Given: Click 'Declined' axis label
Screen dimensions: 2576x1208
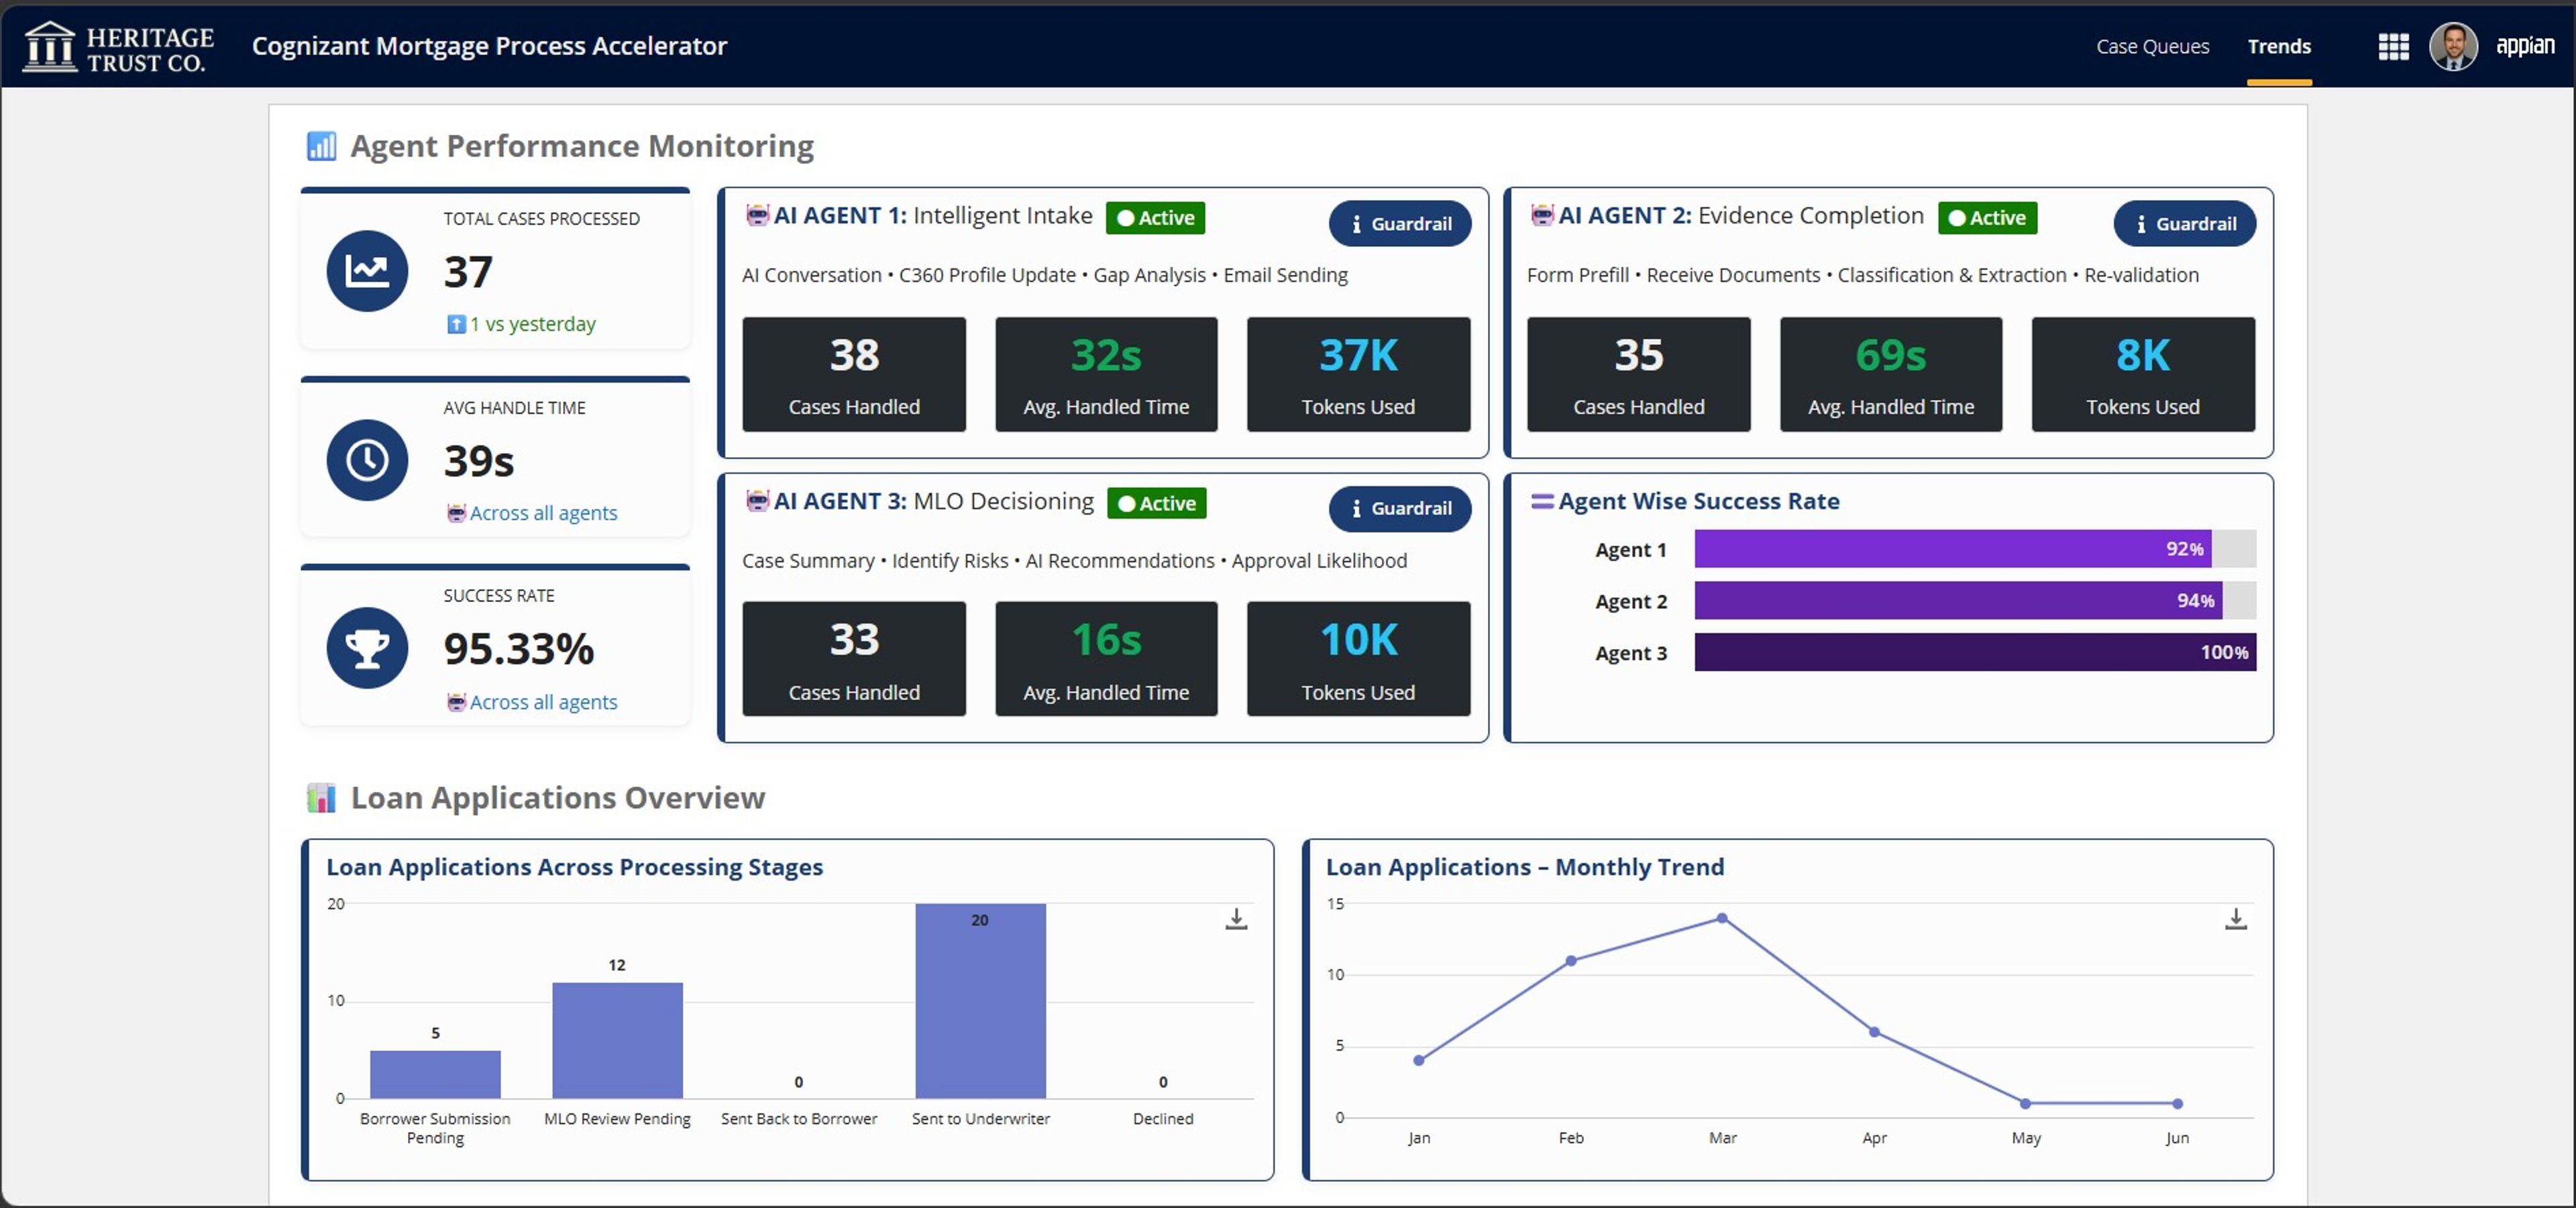Looking at the screenshot, I should pyautogui.click(x=1162, y=1119).
